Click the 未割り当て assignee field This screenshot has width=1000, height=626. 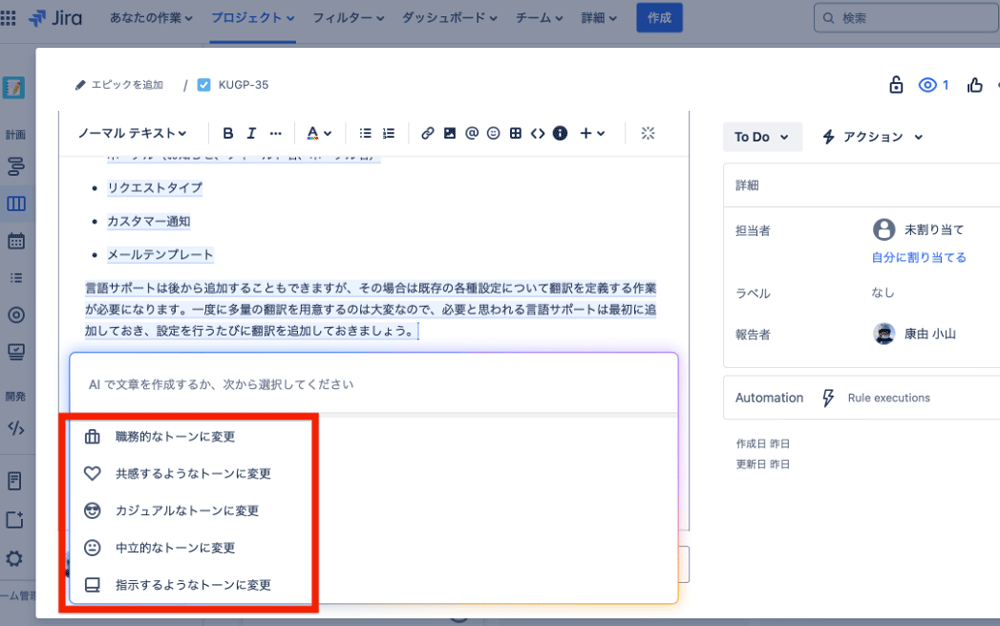point(918,229)
